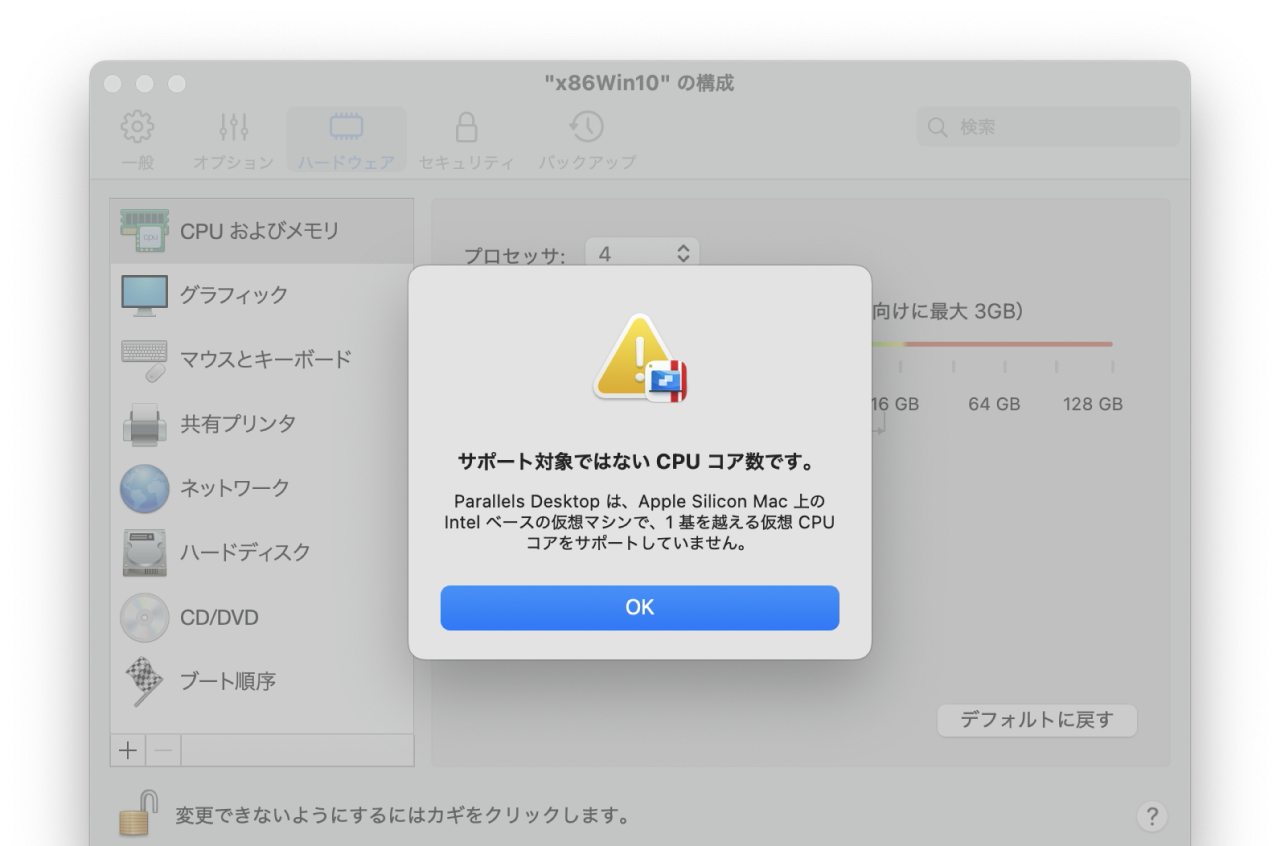Open the オプション tab sliders icon
Viewport: 1280px width, 846px height.
[233, 128]
